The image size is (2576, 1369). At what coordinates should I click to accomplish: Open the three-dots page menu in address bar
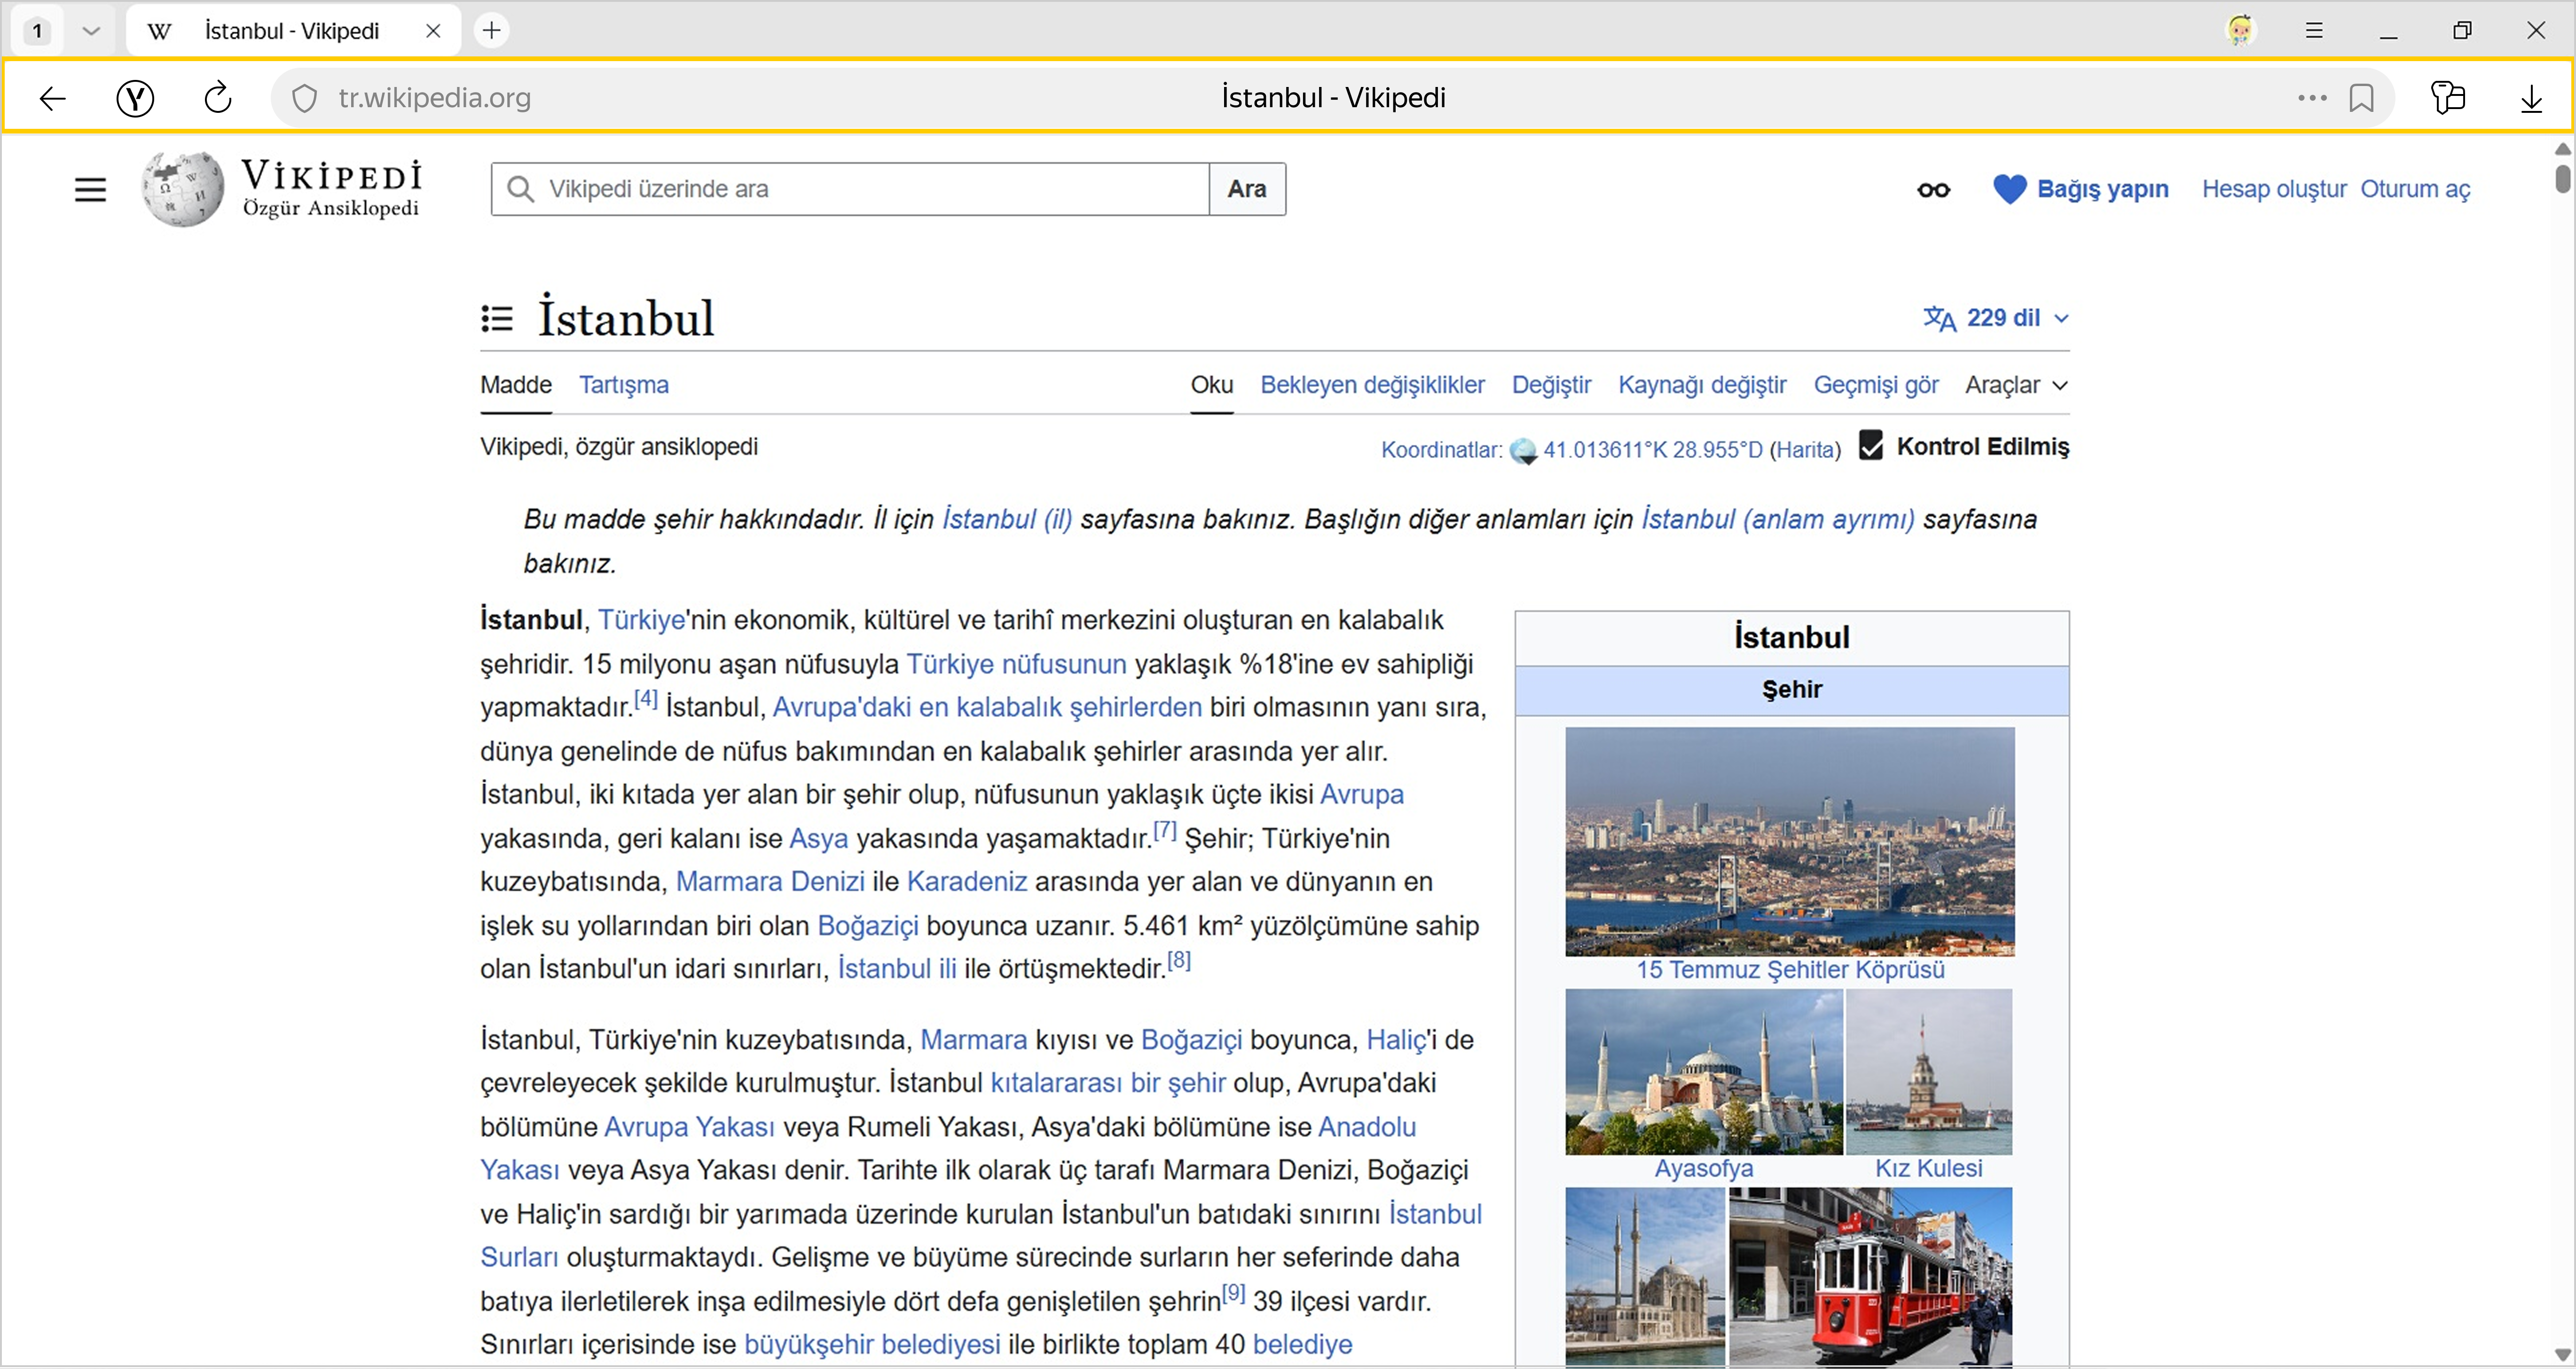pos(2312,98)
